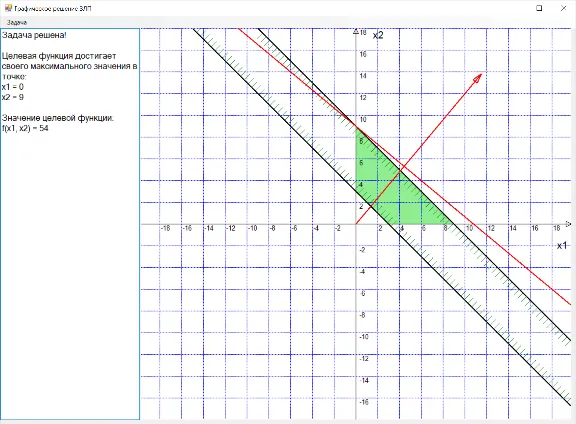Open the Задача menu
The width and height of the screenshot is (576, 424).
(17, 22)
